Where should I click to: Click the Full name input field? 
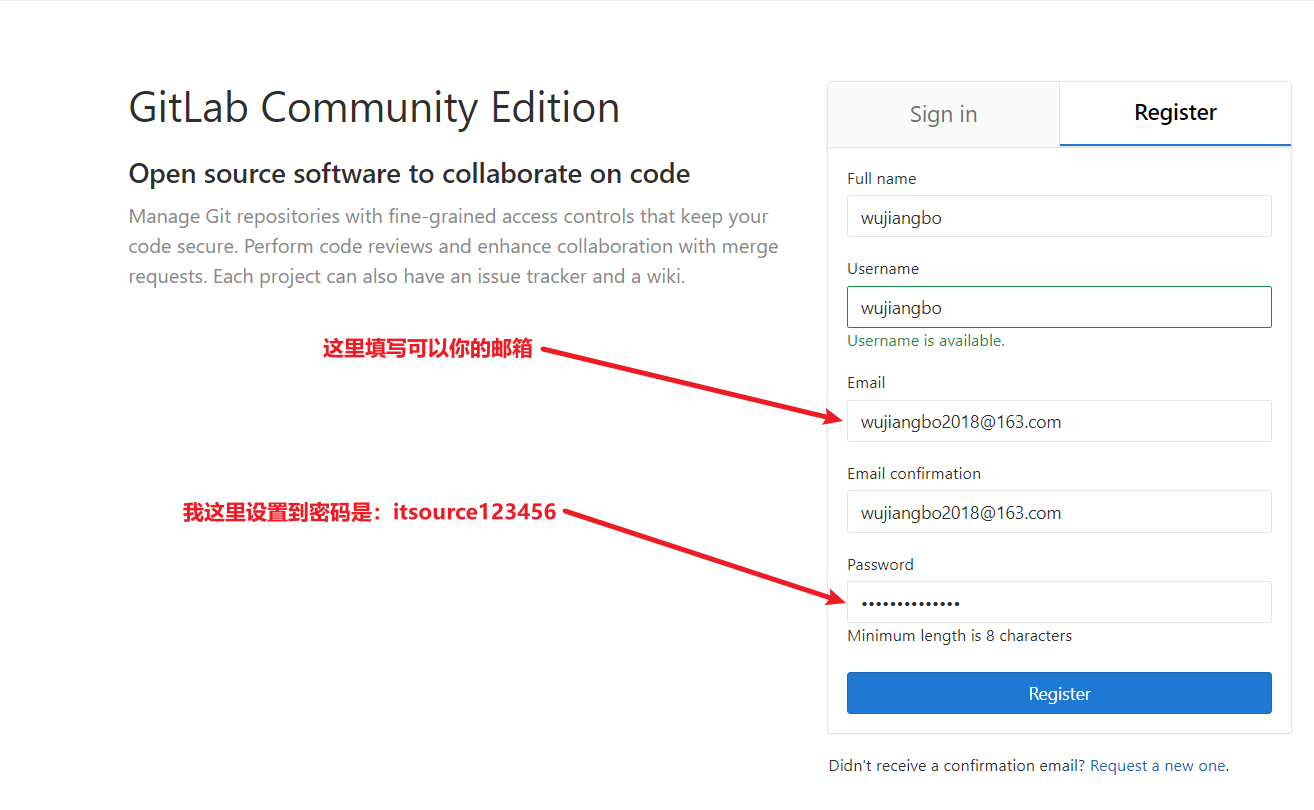point(1059,216)
